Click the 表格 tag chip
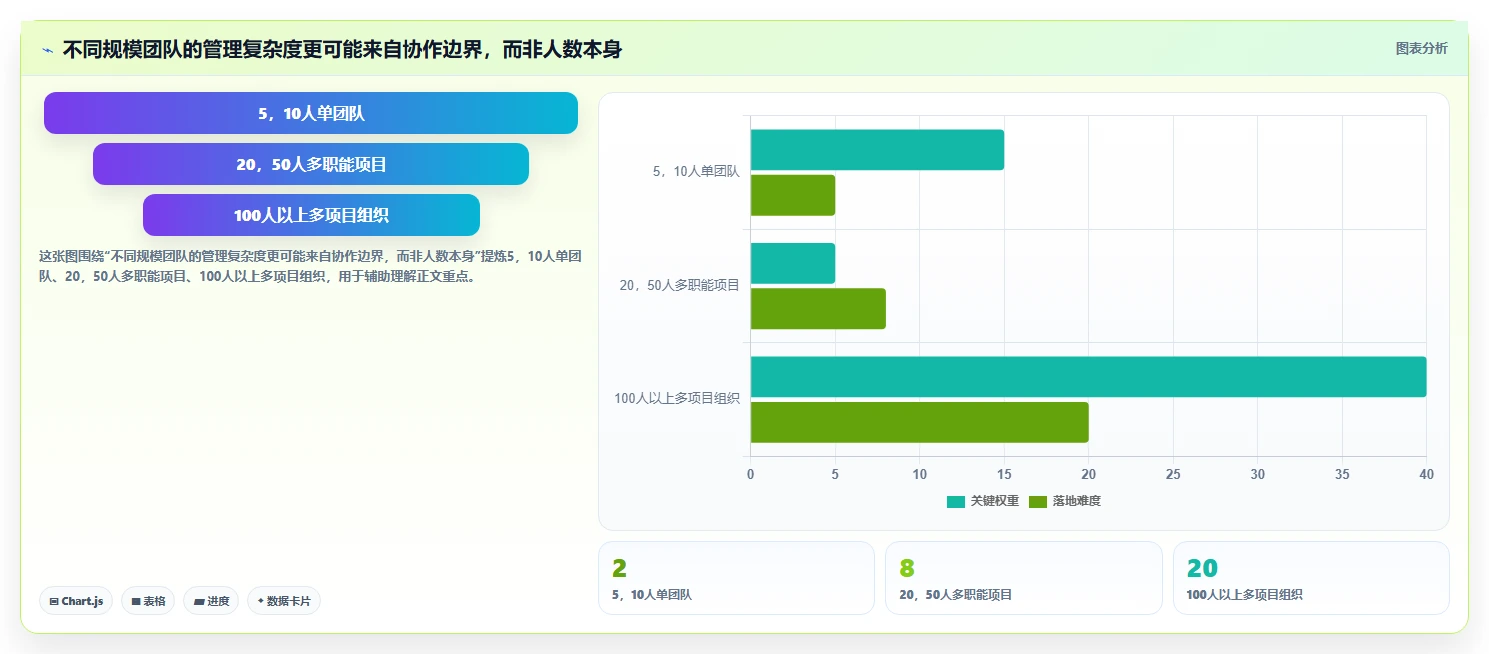 [148, 601]
